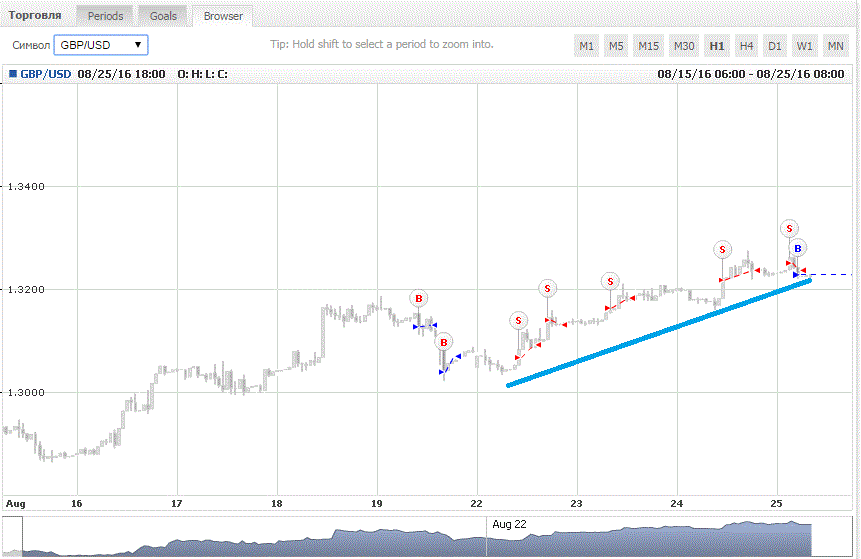Image resolution: width=861 pixels, height=559 pixels.
Task: Click the blue B marker on Aug 25
Action: tap(798, 248)
